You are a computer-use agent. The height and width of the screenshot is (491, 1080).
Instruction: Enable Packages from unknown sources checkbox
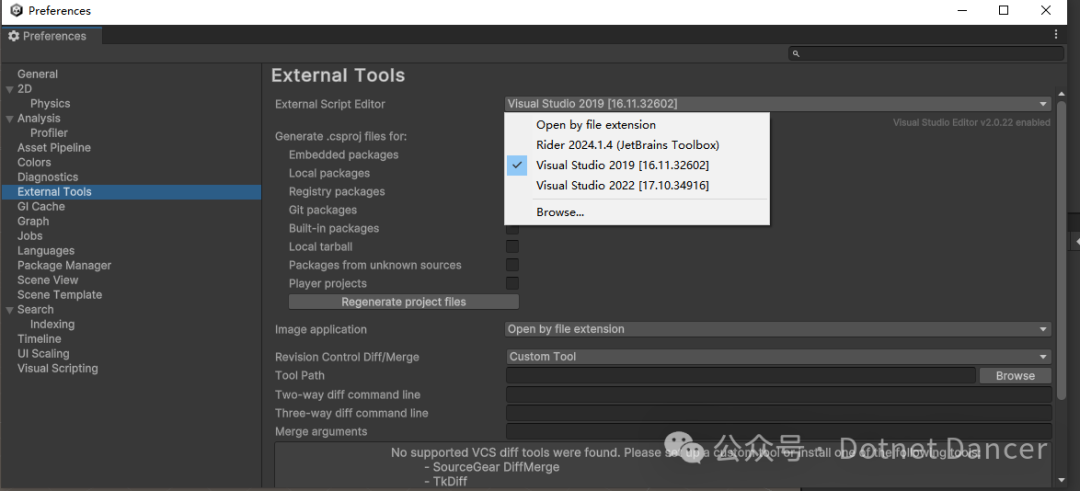coord(512,265)
